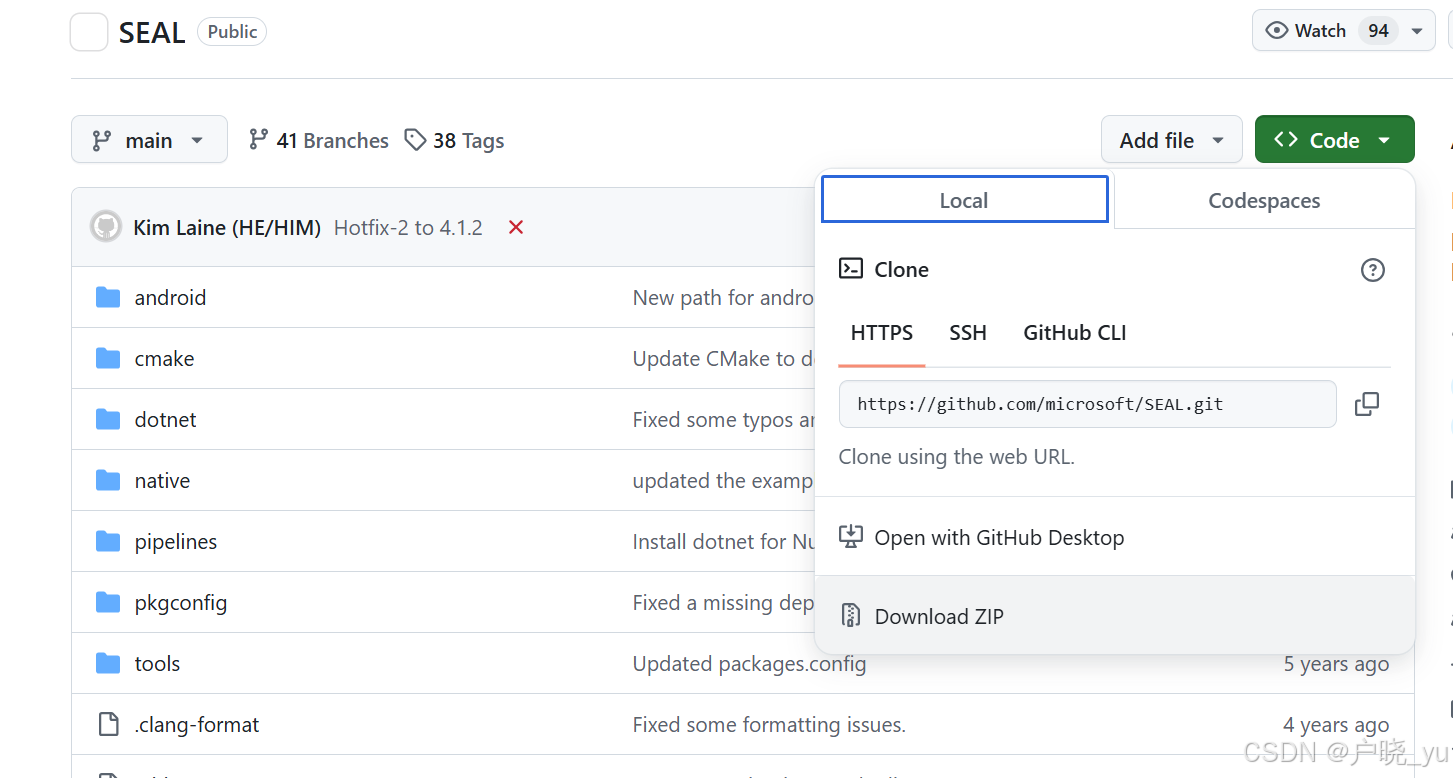This screenshot has width=1453, height=778.
Task: Click the tag icon beside 38 Tags
Action: 415,140
